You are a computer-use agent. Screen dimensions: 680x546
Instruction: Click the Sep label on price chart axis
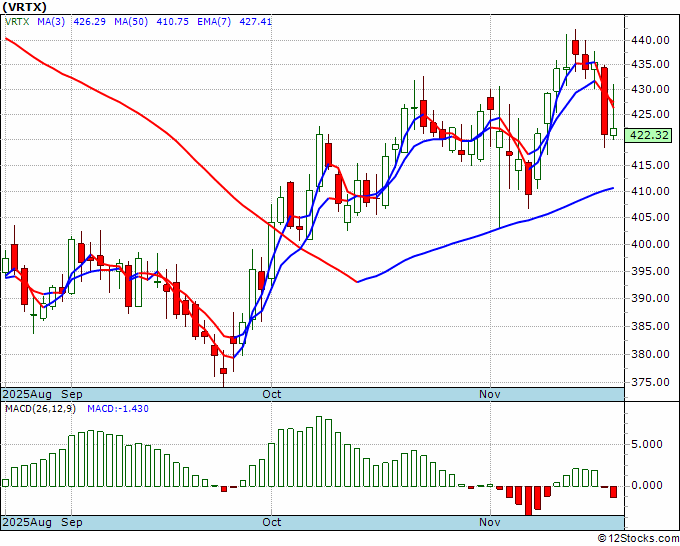(72, 394)
